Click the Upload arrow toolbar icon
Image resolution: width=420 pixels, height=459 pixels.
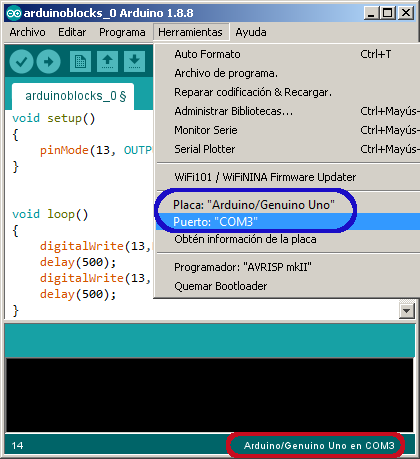click(x=48, y=61)
